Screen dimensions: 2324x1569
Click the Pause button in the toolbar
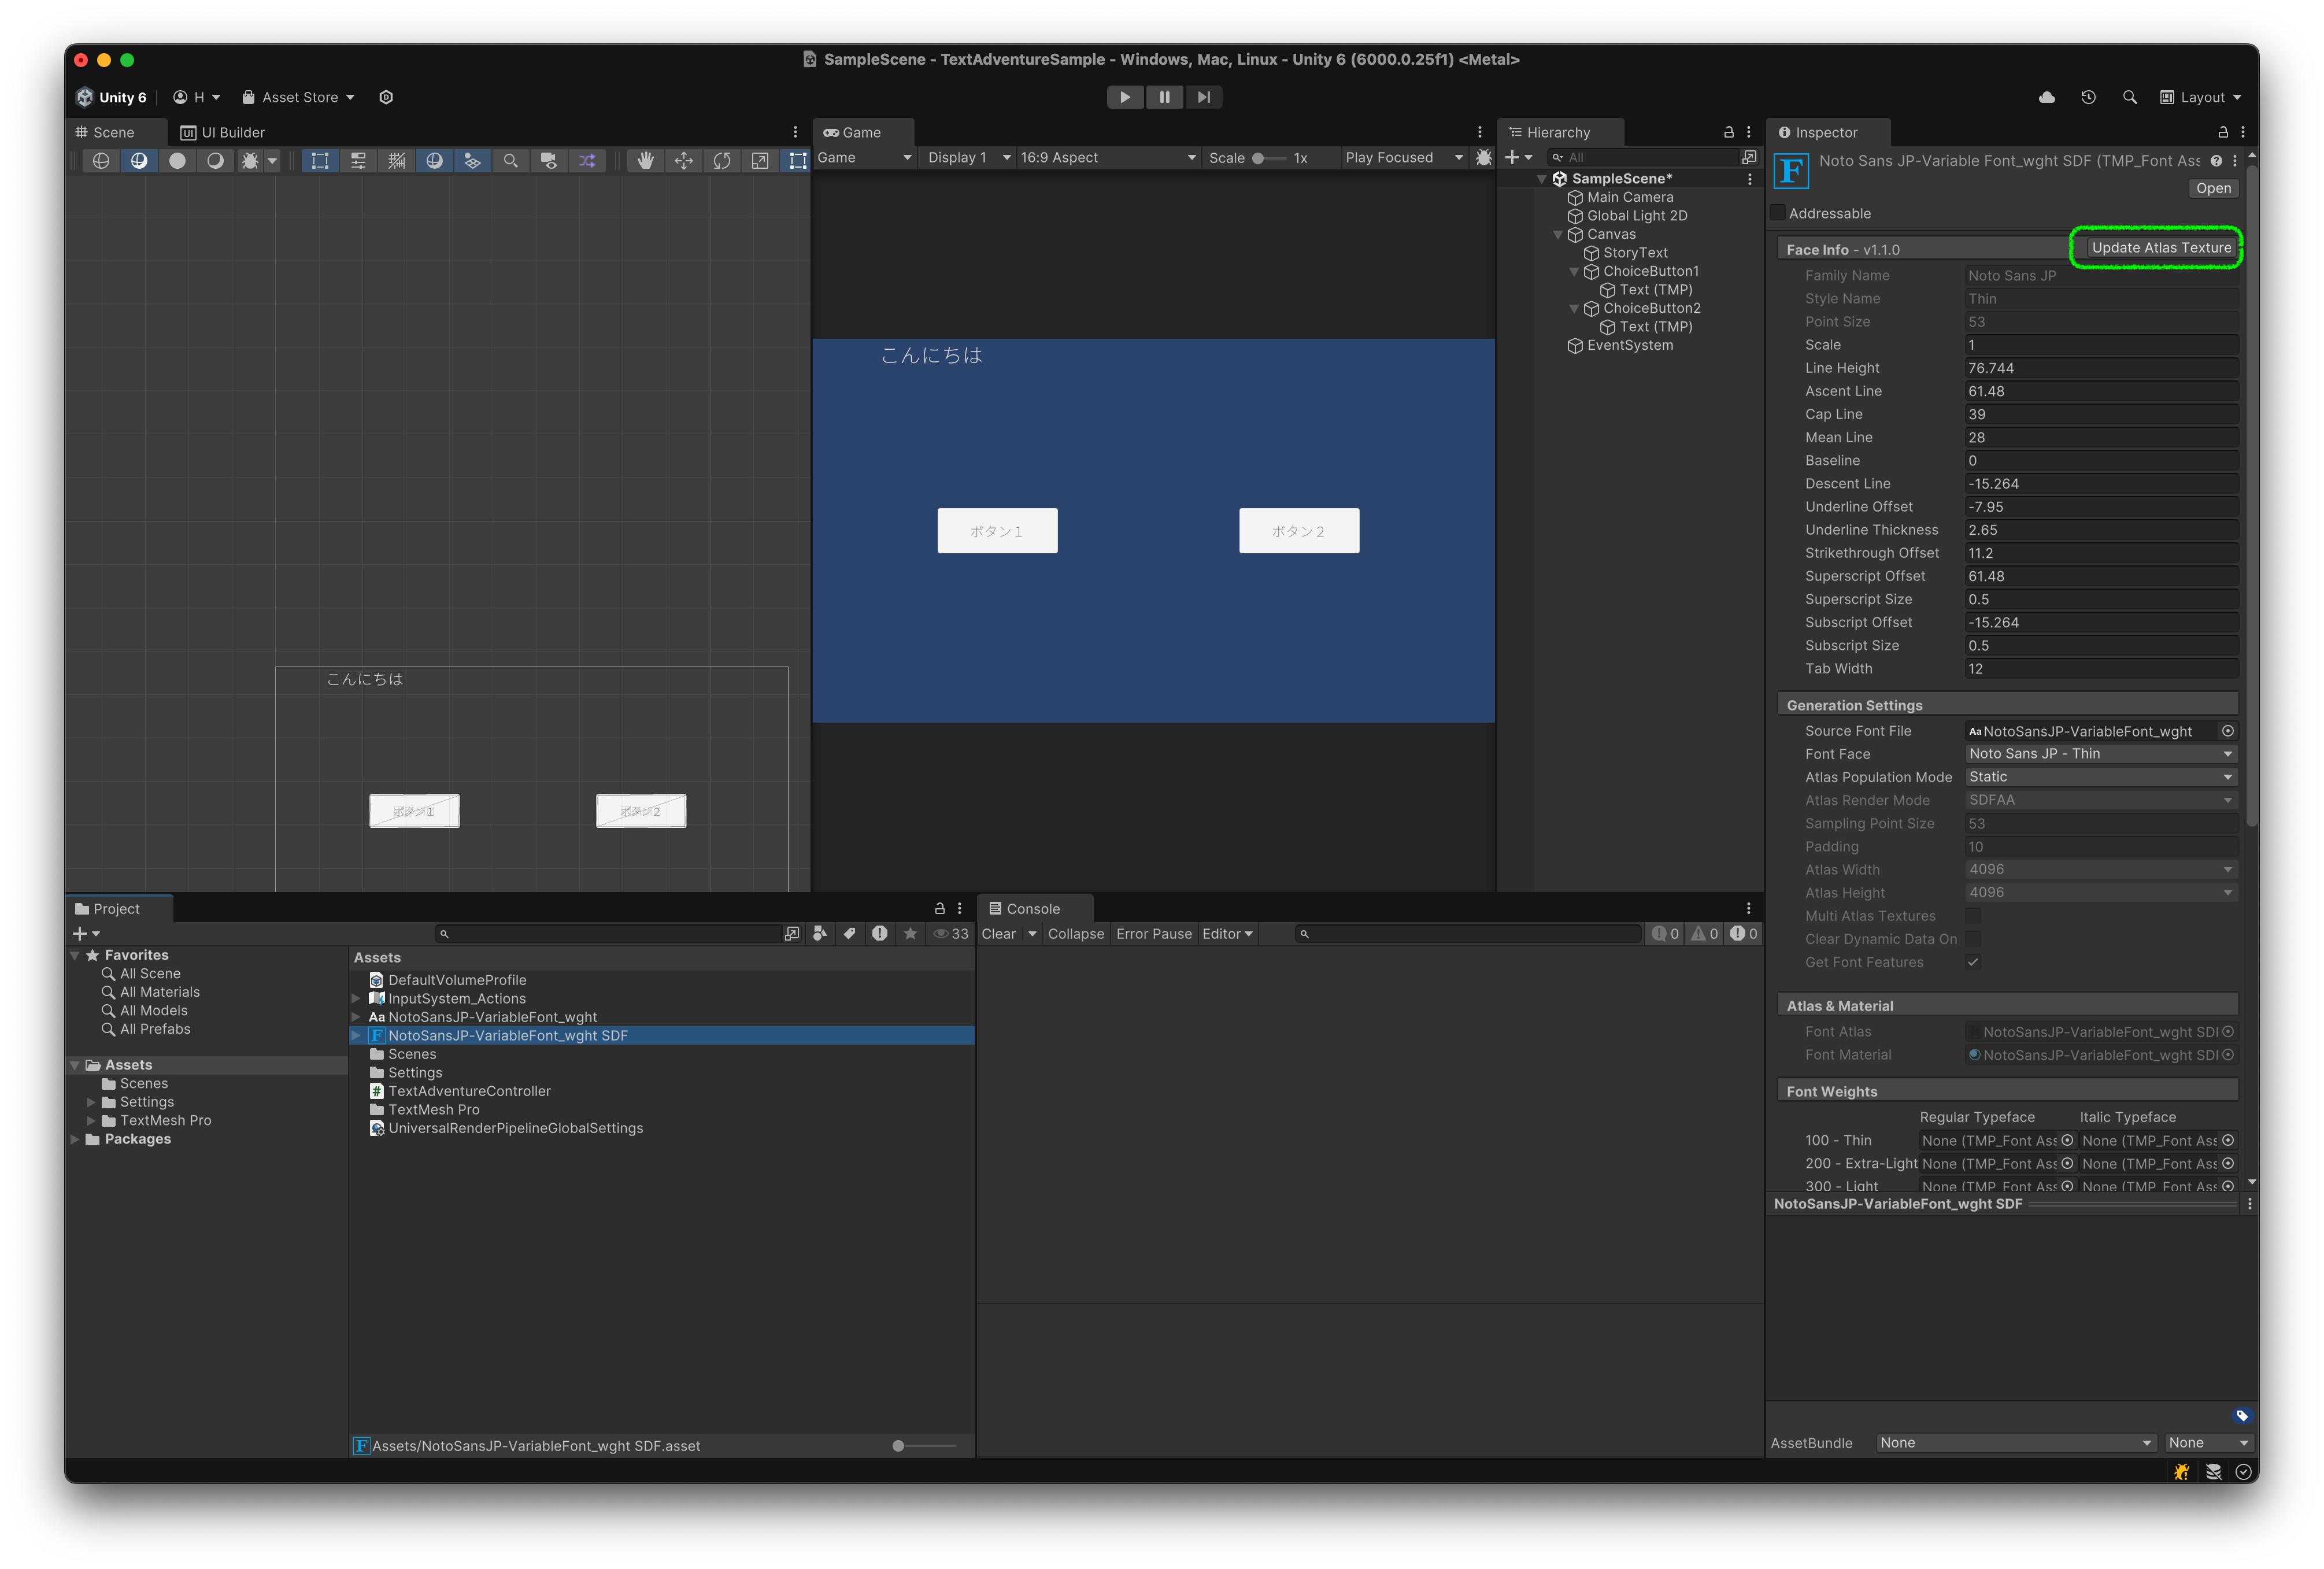point(1164,97)
